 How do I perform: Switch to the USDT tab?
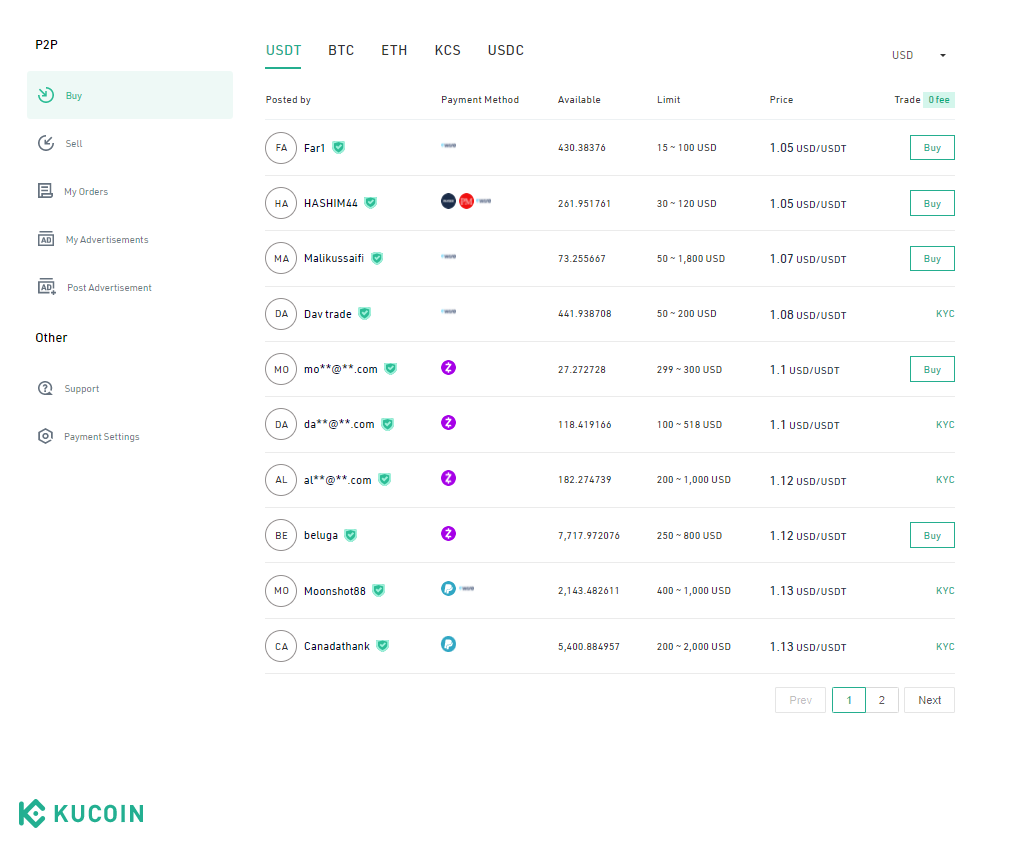coord(283,51)
